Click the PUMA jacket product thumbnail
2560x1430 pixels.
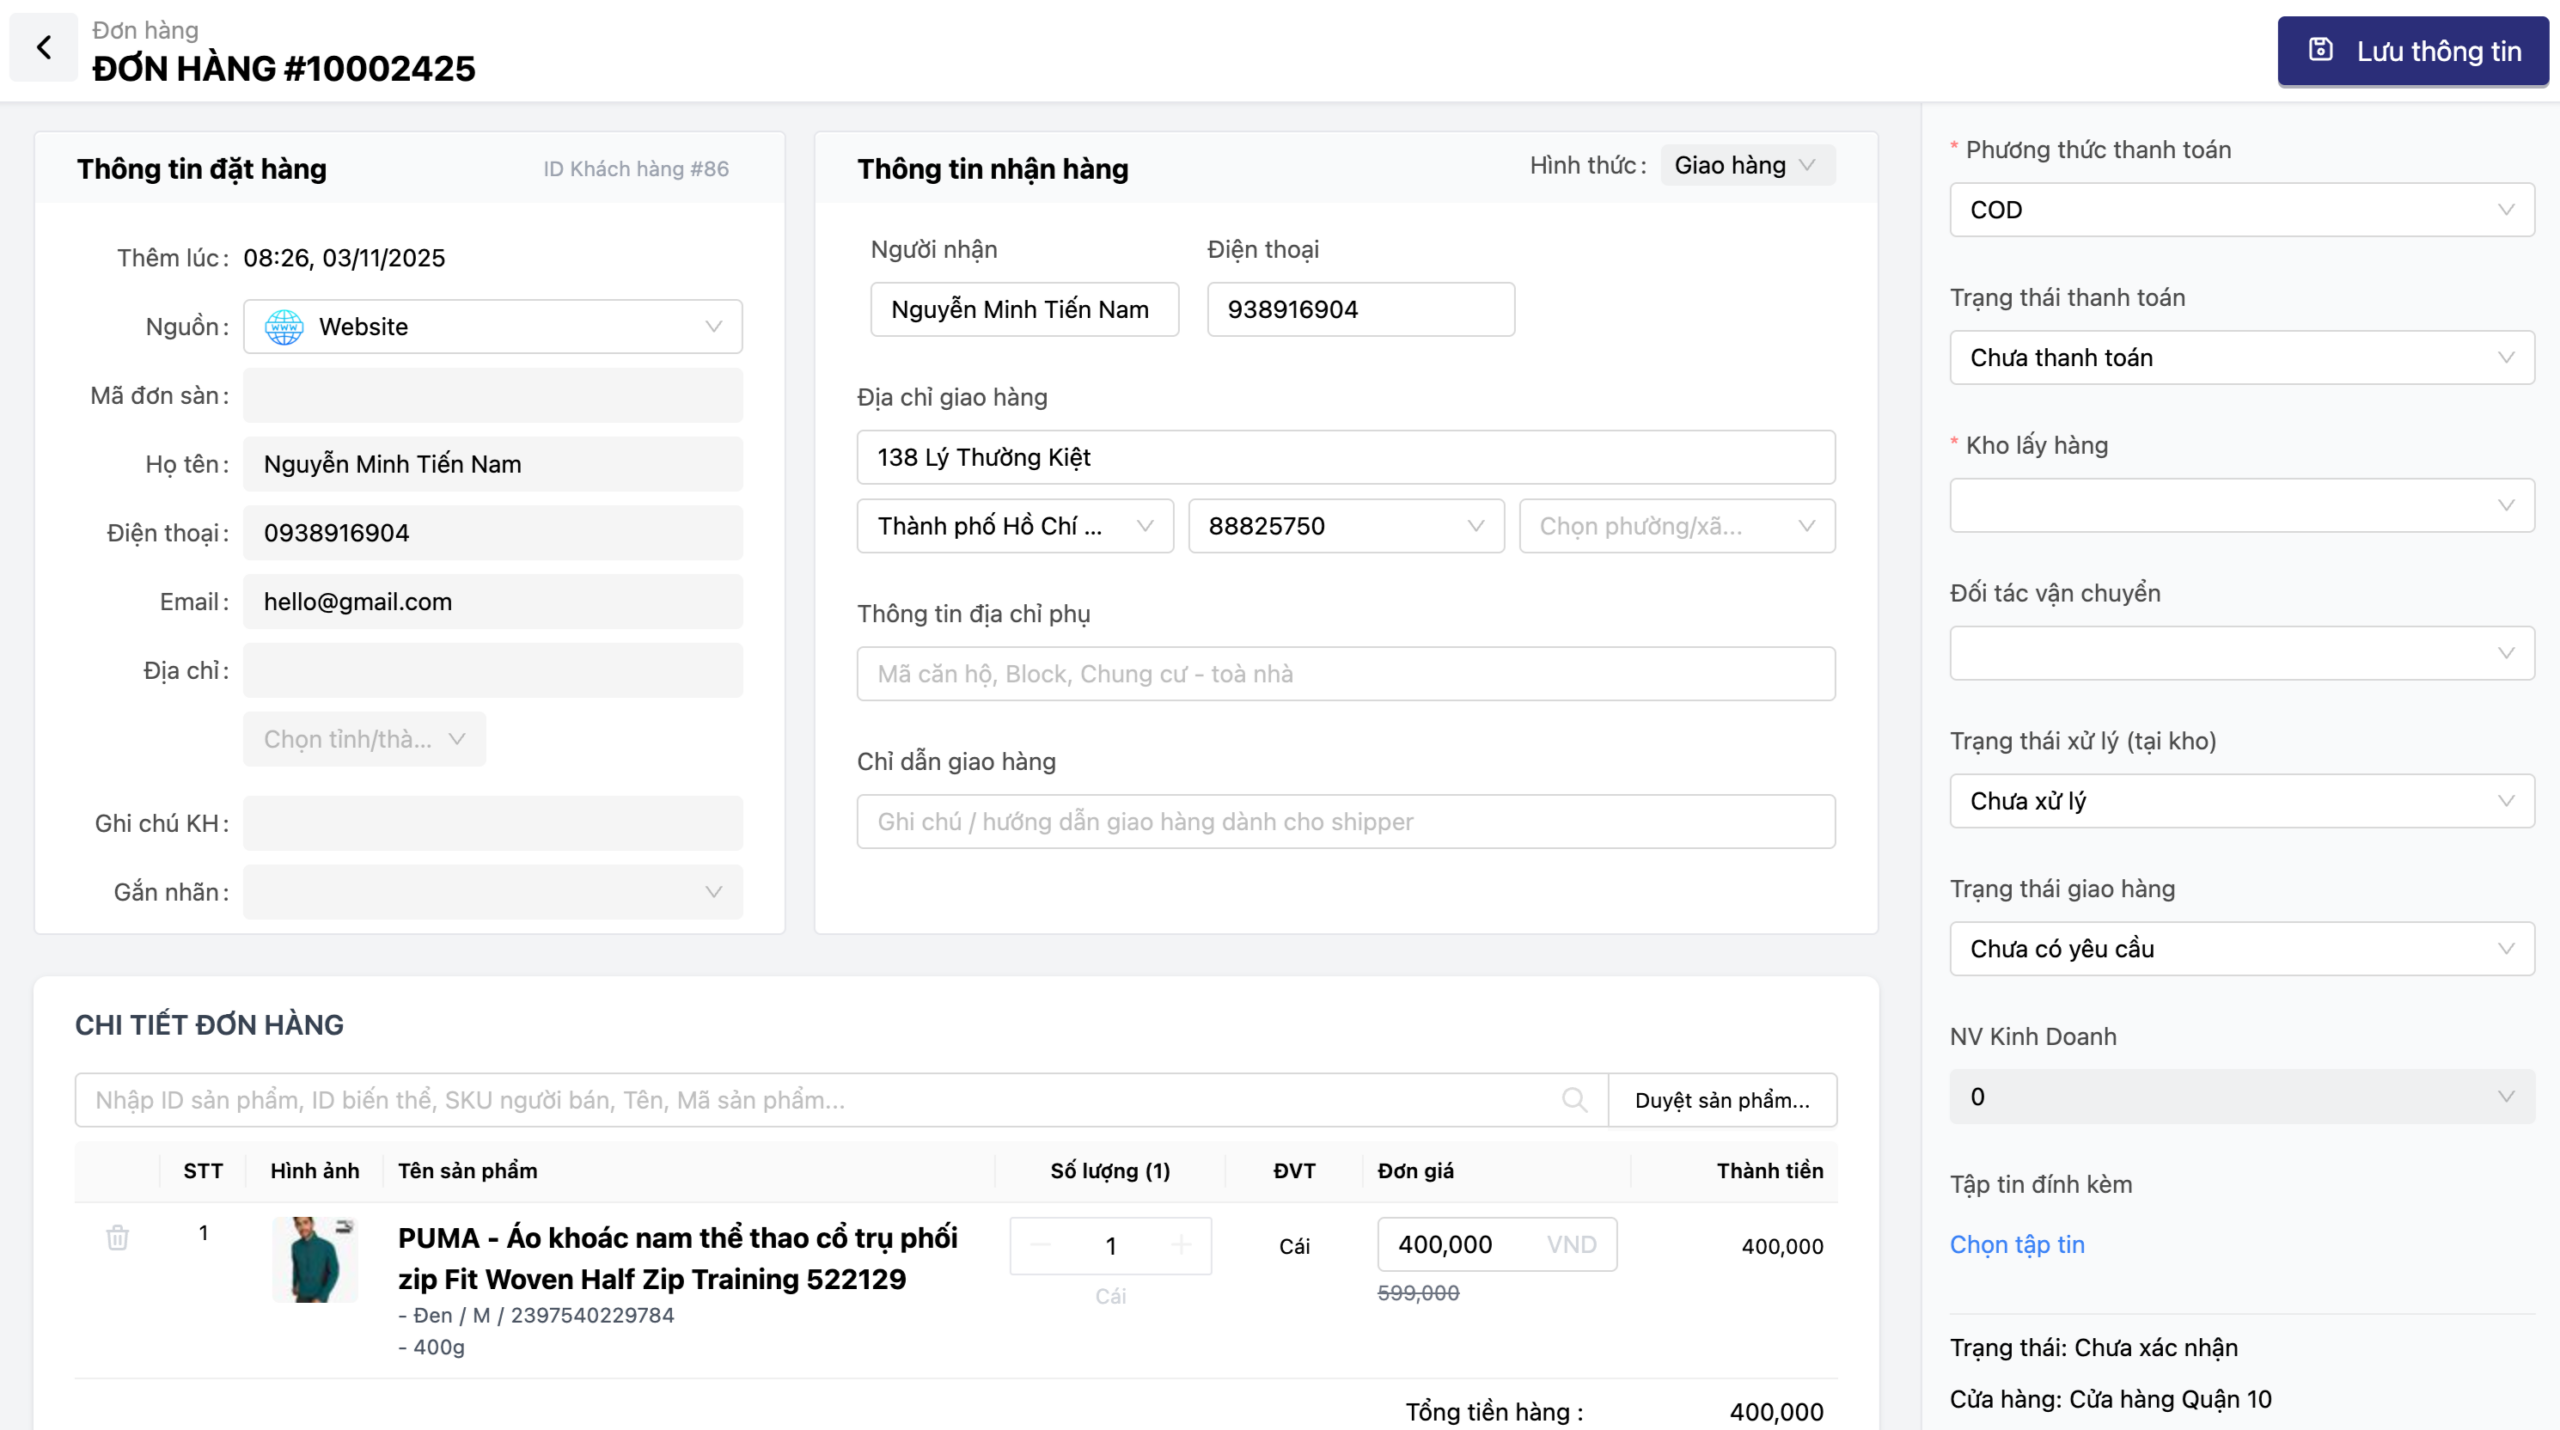click(315, 1260)
